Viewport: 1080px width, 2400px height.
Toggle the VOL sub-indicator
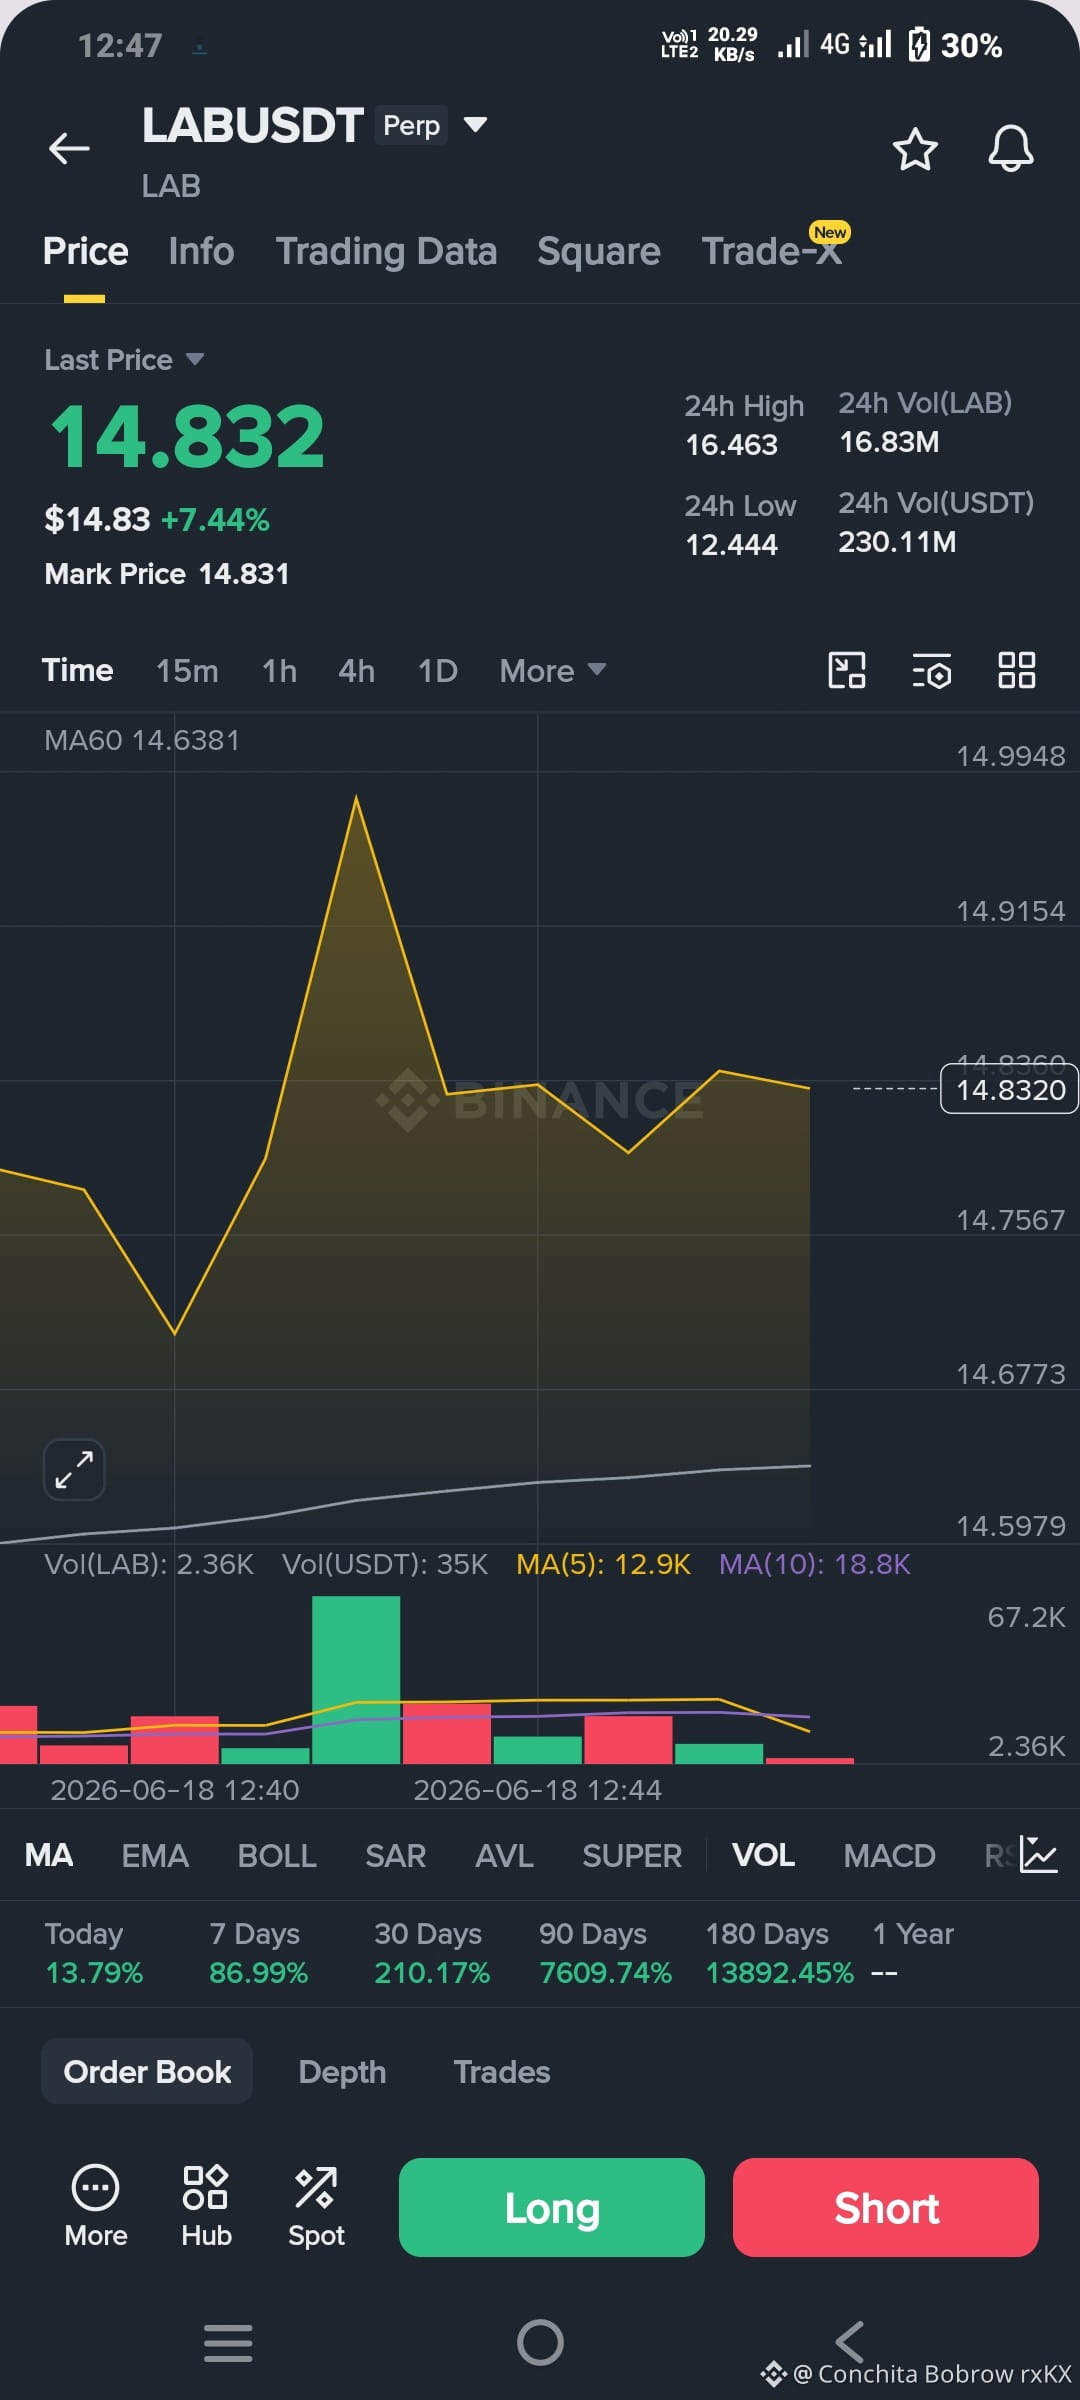pos(763,1855)
